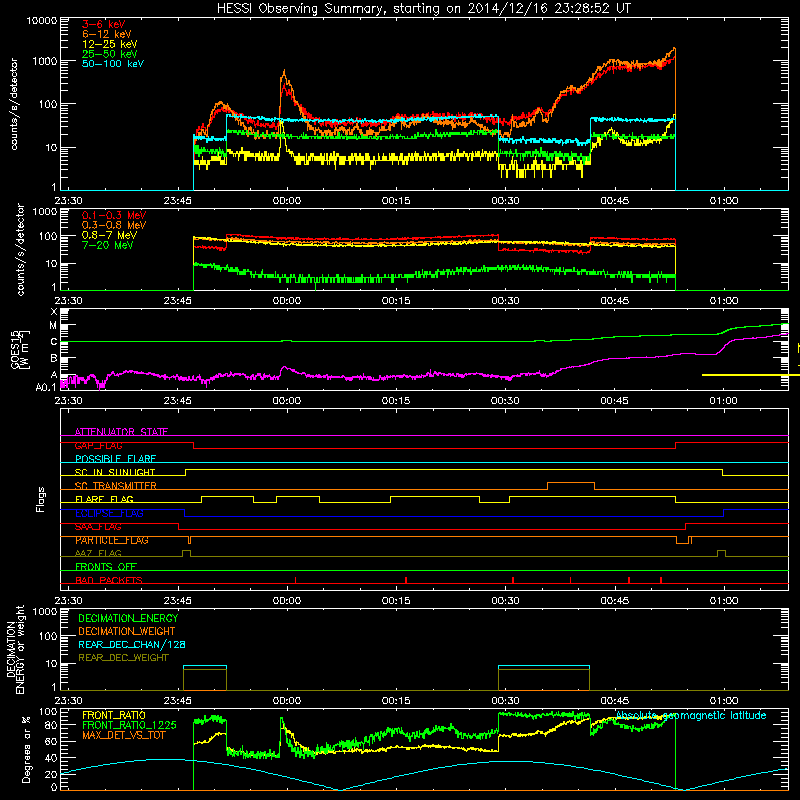800x800 pixels.
Task: Select the red 3-6 keV legend label
Action: 104,24
